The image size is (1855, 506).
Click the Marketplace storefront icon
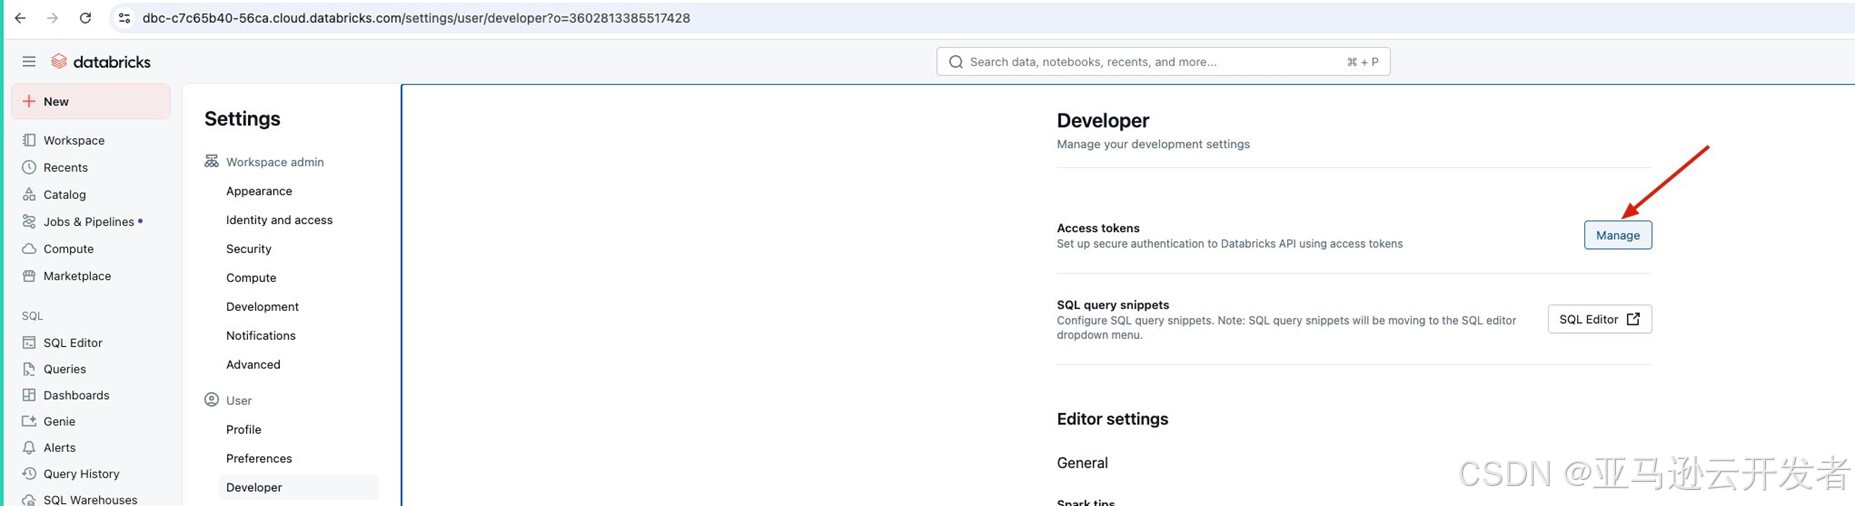(29, 276)
